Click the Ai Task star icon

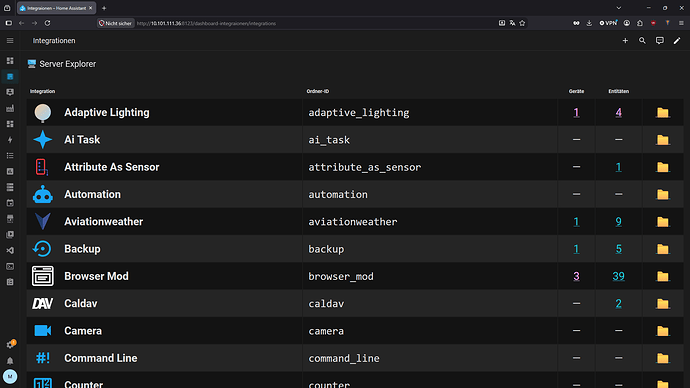43,140
